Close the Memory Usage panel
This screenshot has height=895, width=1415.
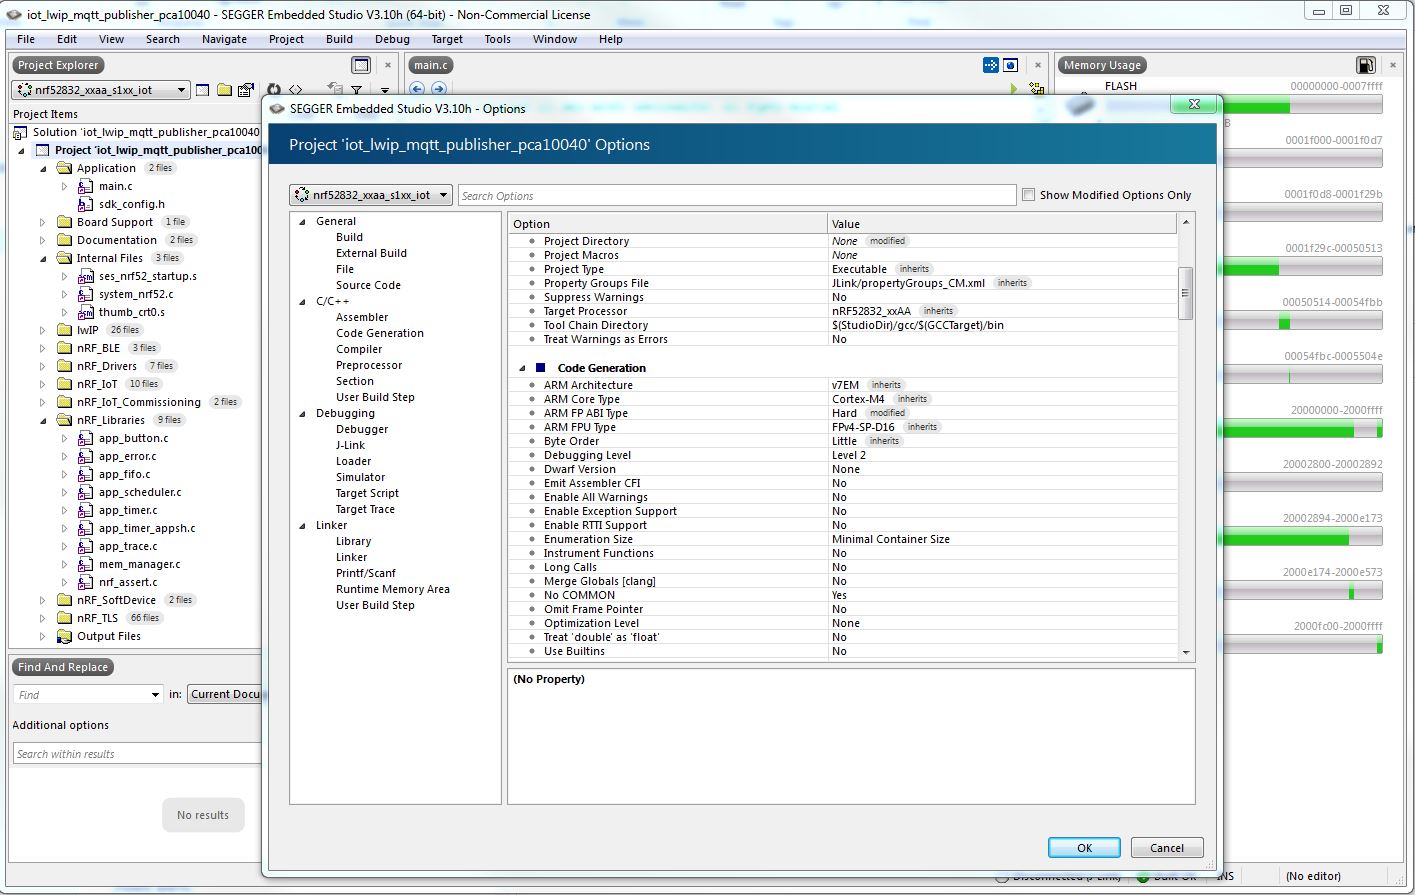tap(1393, 65)
